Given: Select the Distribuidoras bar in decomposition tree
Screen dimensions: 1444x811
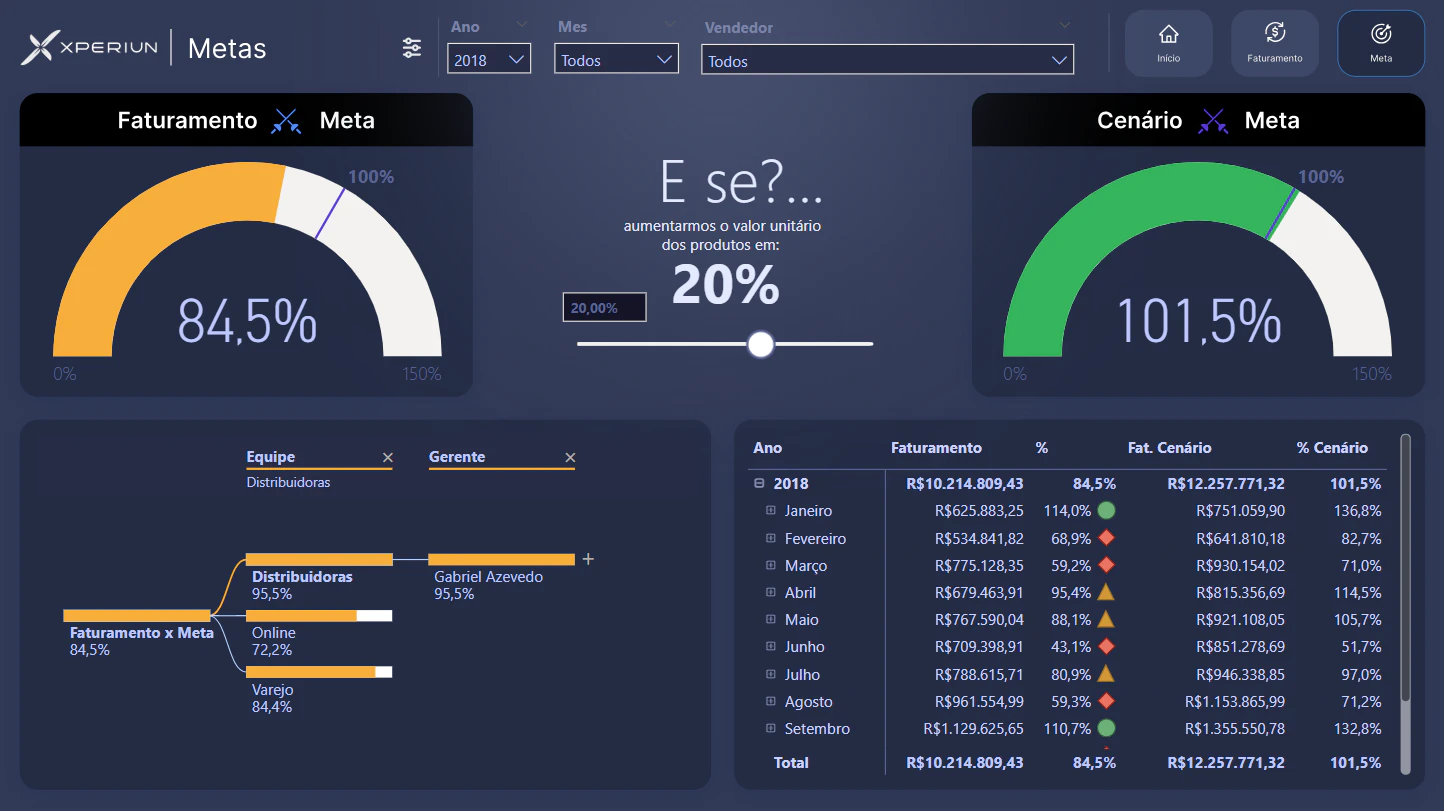Looking at the screenshot, I should pos(319,559).
